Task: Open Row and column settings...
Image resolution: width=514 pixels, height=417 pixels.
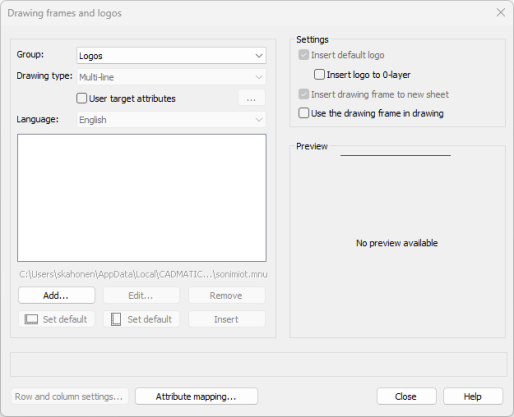Action: click(69, 396)
